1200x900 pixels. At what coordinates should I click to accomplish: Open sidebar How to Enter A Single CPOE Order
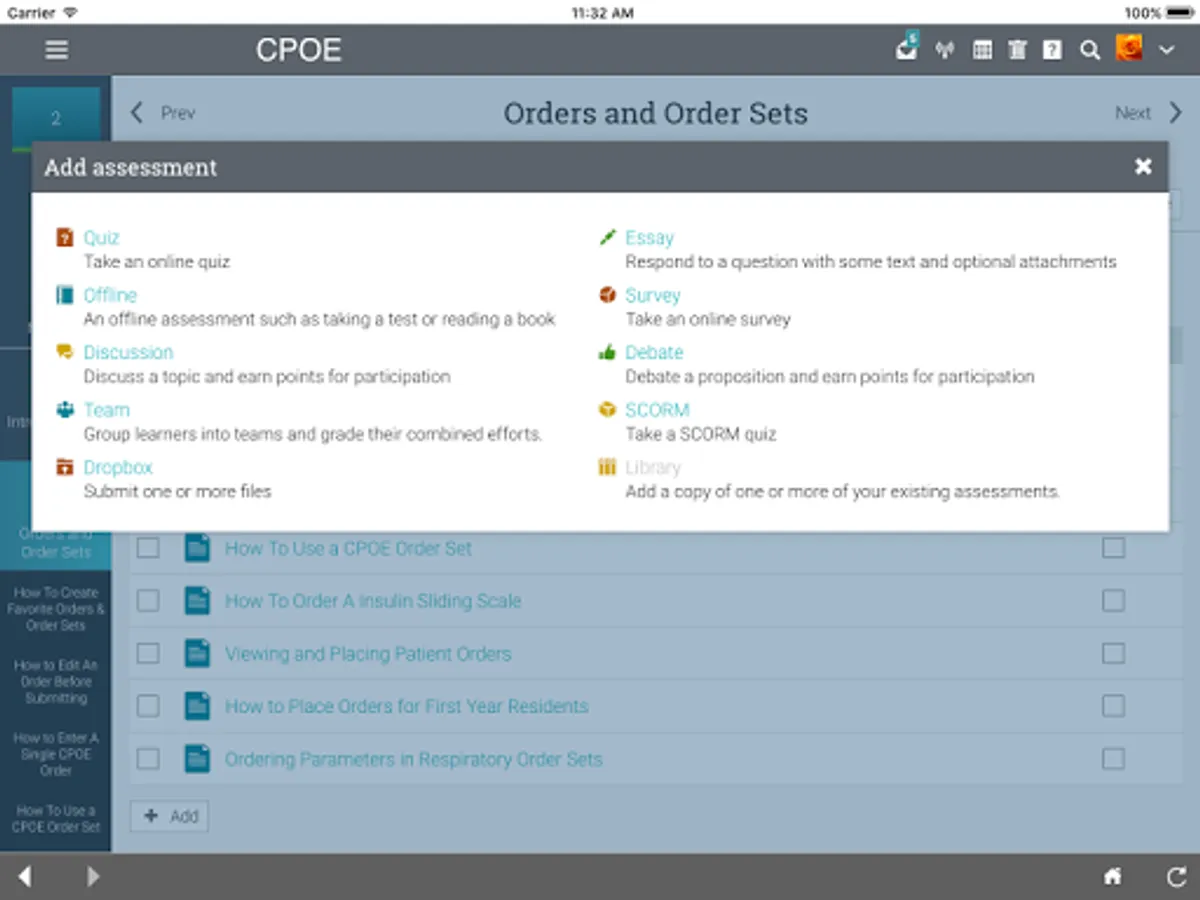click(x=56, y=754)
